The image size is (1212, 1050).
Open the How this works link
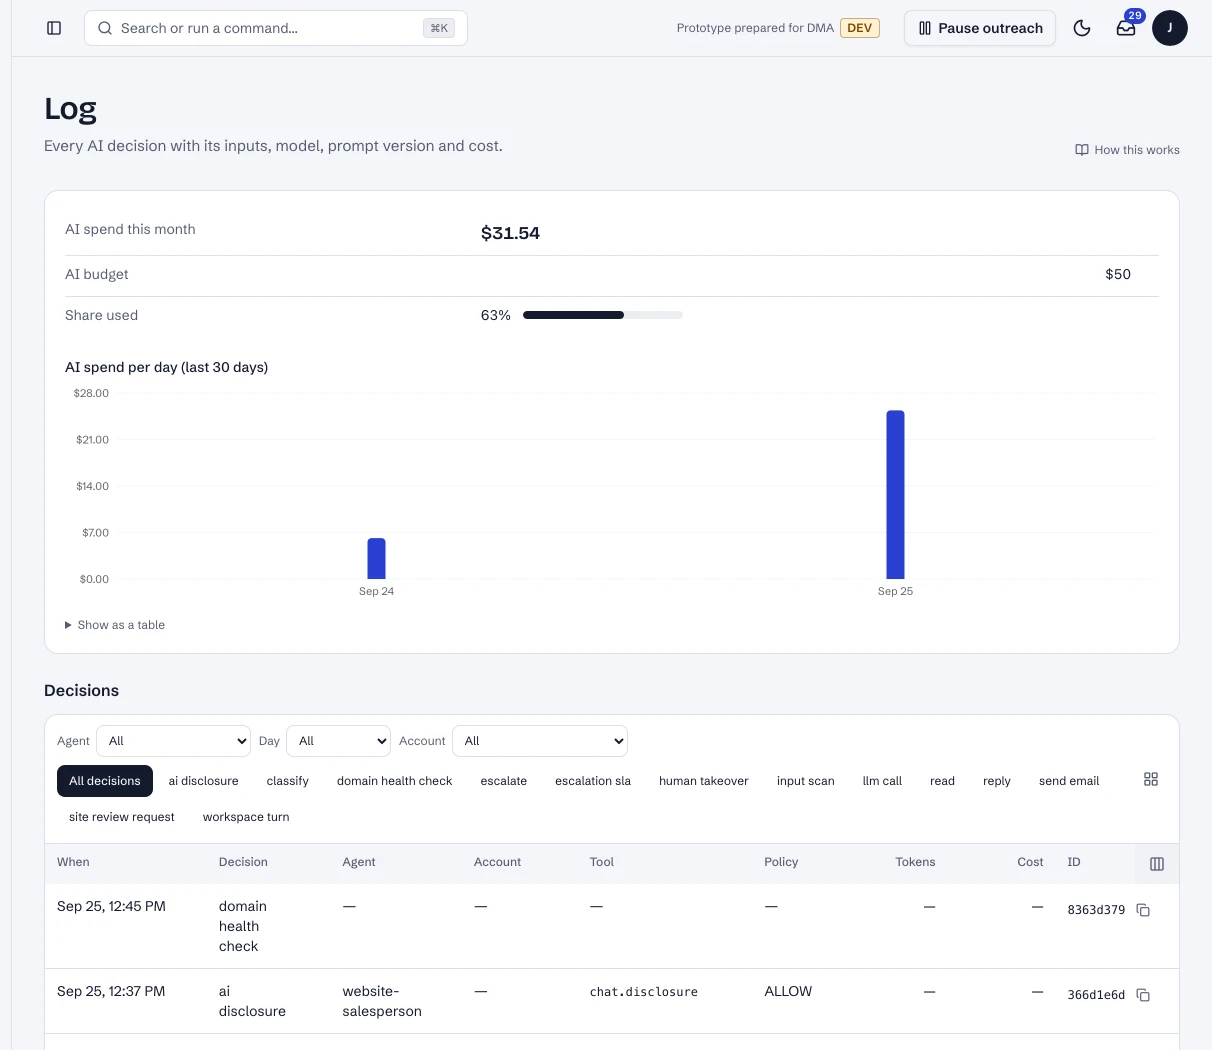pos(1127,150)
